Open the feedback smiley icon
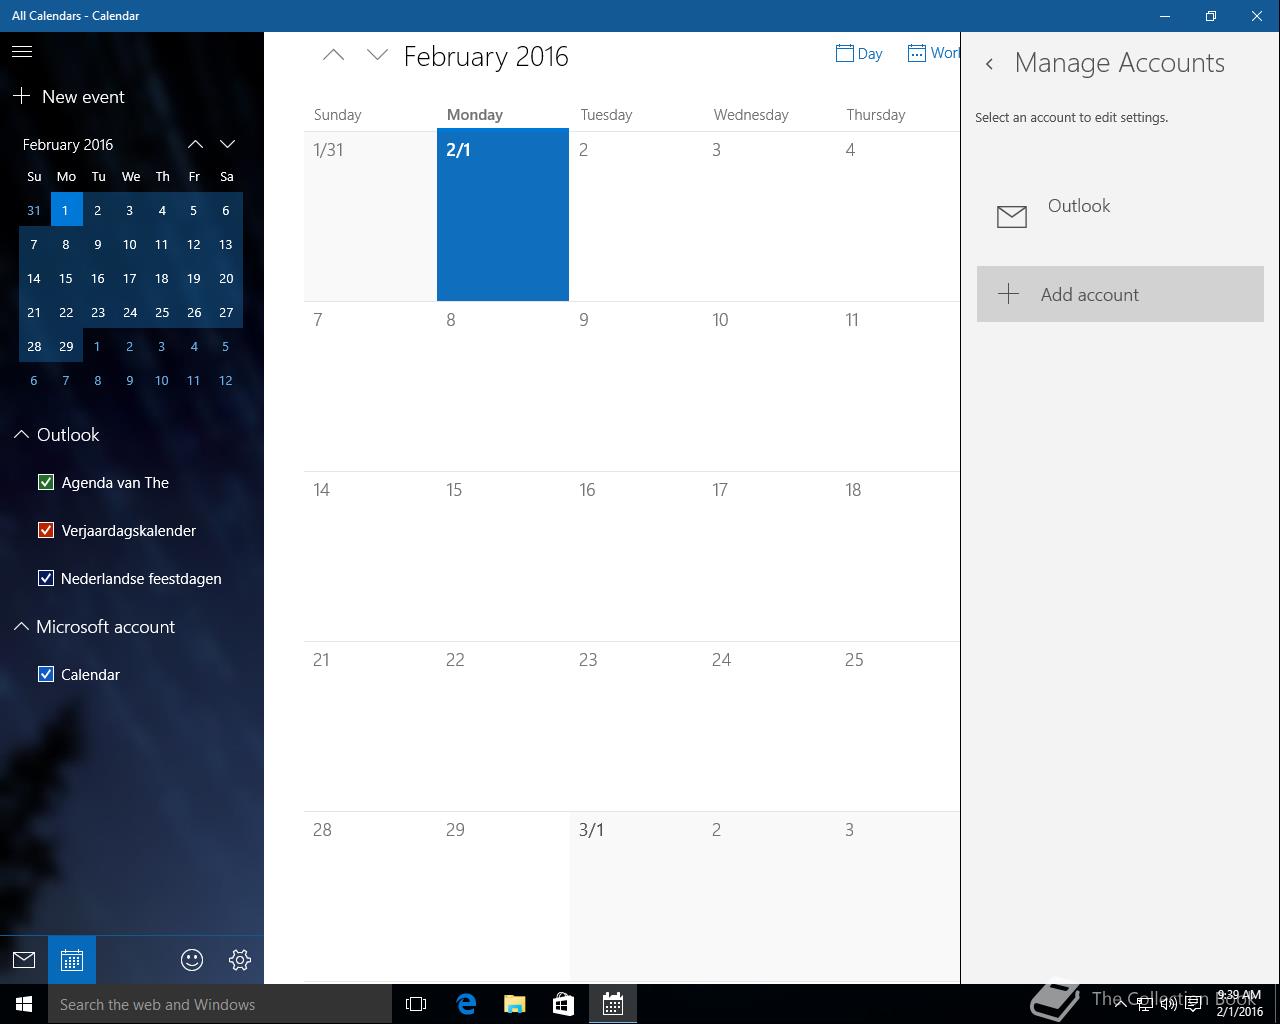Image resolution: width=1280 pixels, height=1024 pixels. 192,960
